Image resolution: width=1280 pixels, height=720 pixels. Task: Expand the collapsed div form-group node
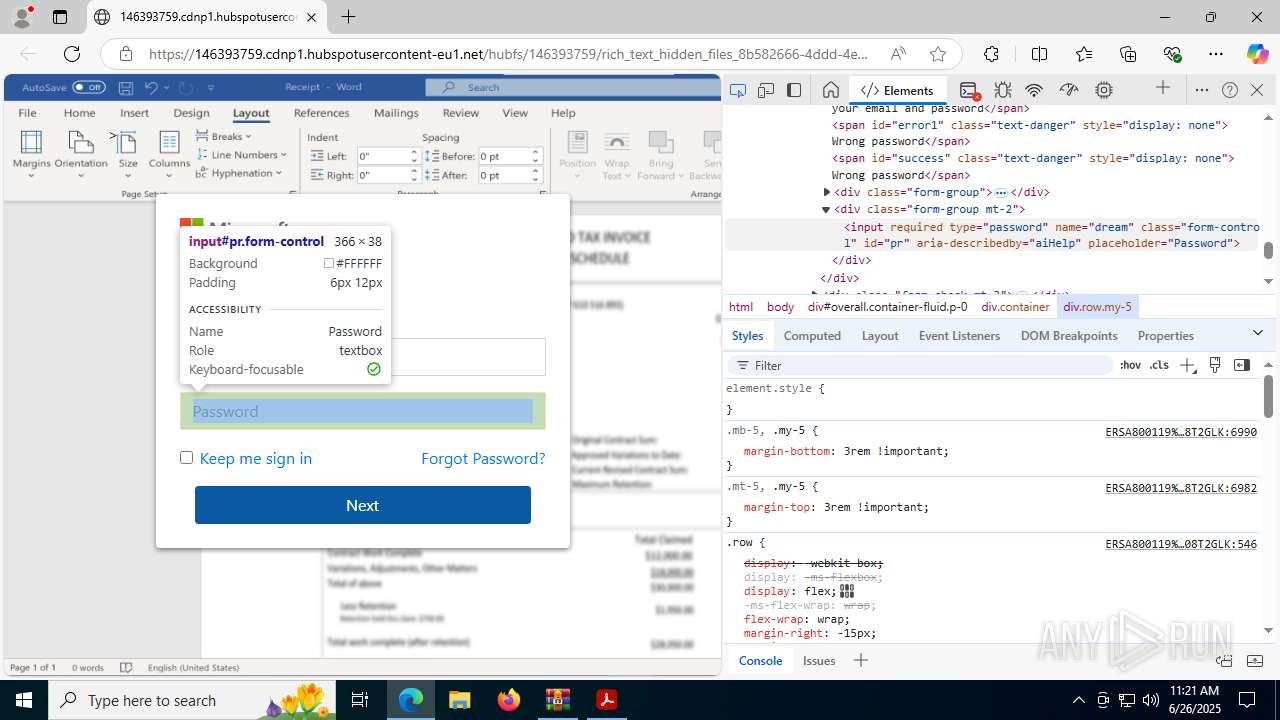coord(827,192)
